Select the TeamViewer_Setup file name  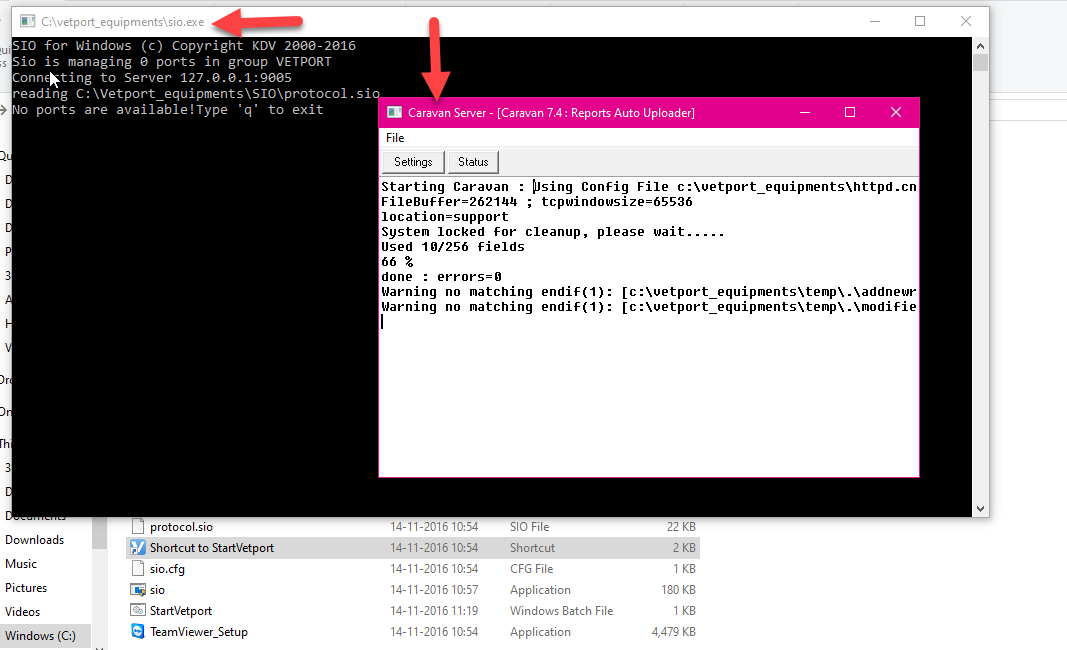[199, 632]
